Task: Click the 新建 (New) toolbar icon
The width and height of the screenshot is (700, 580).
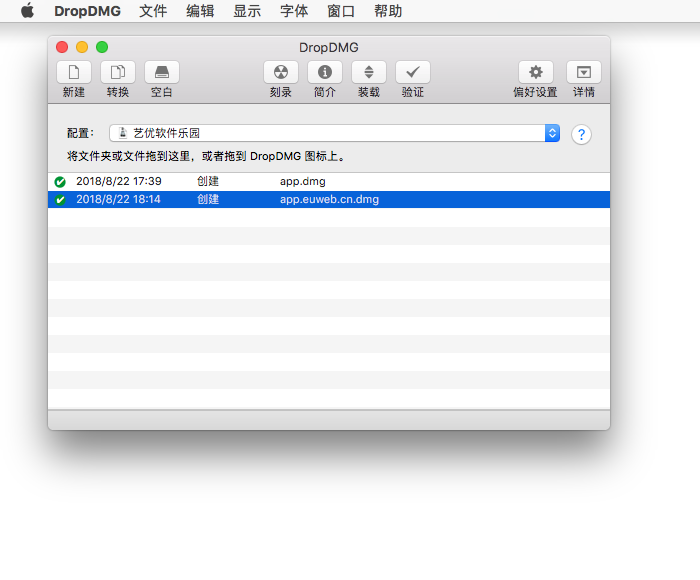Action: point(74,72)
